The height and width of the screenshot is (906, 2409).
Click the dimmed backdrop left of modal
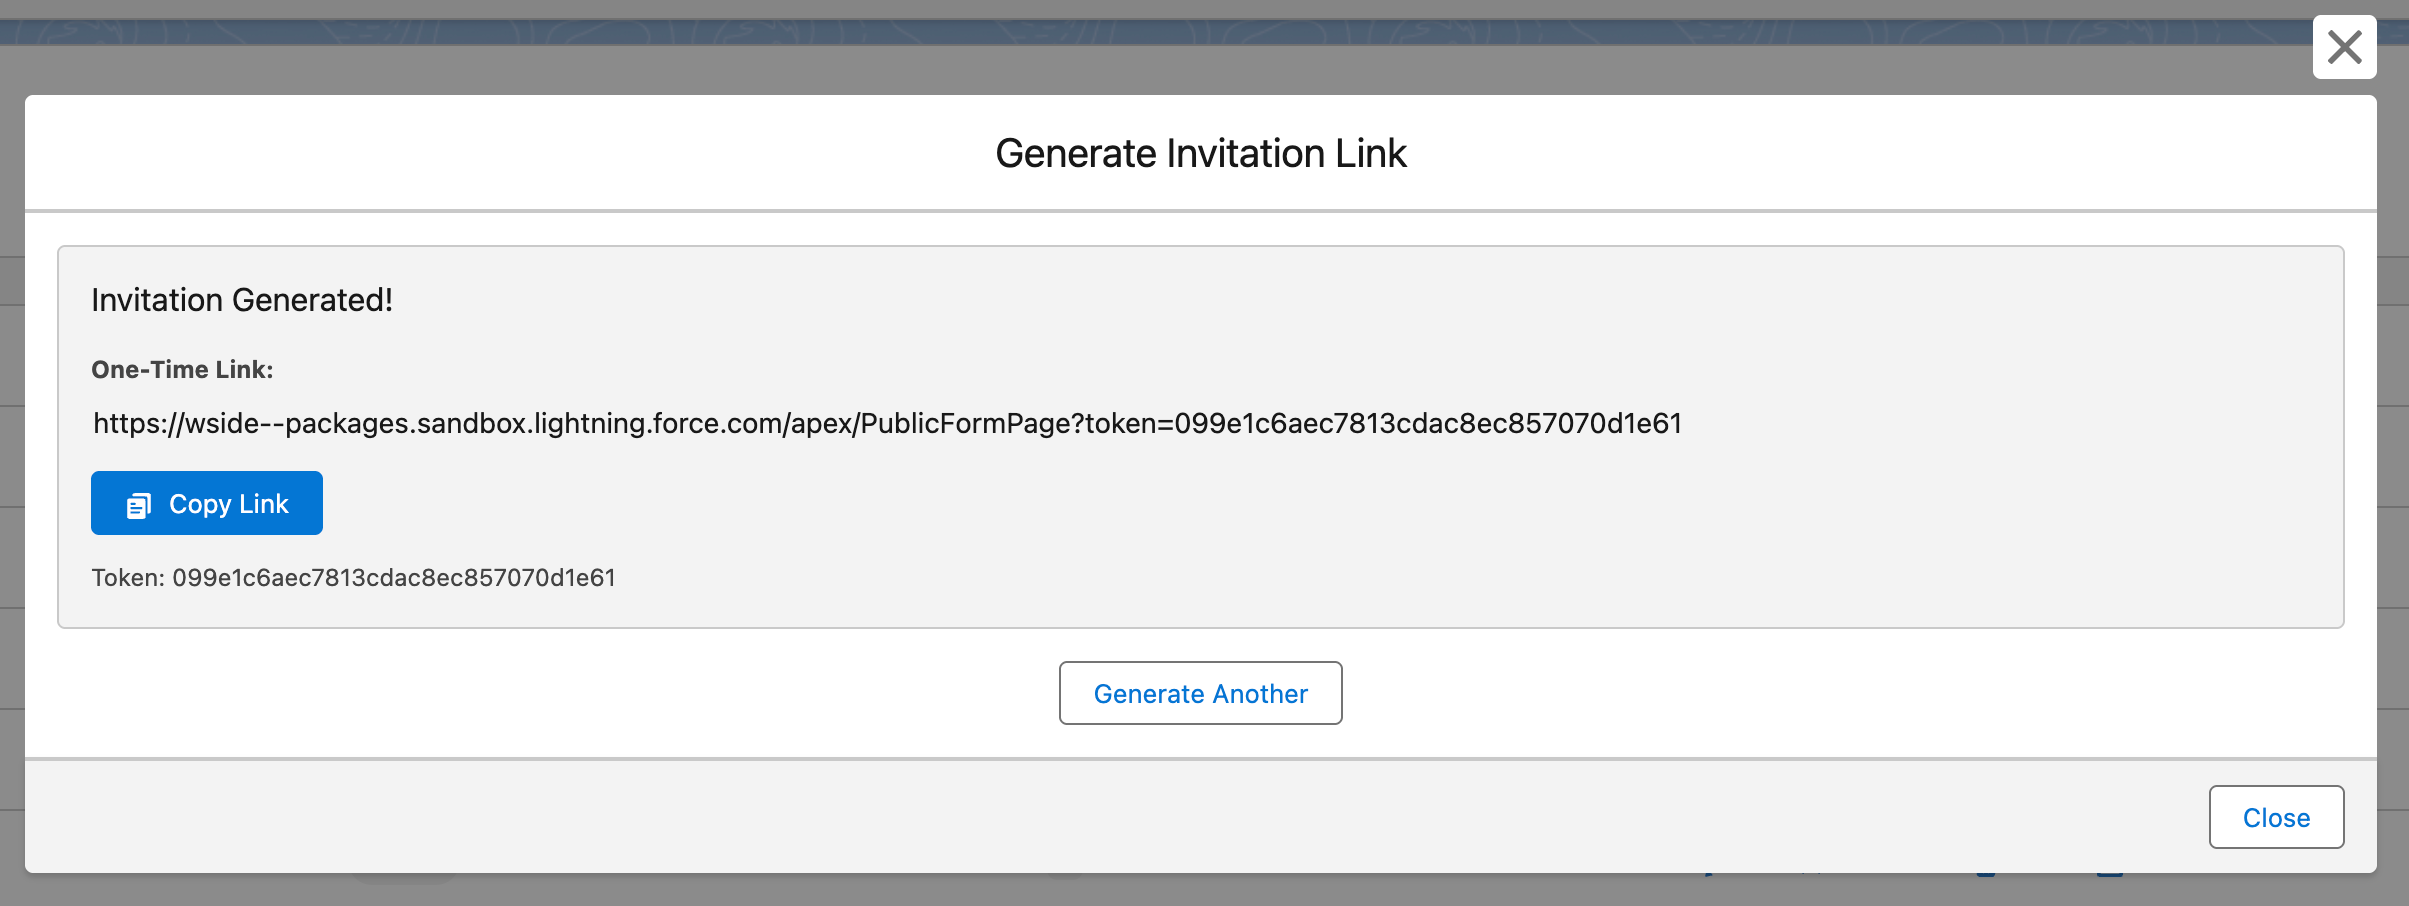[11, 450]
